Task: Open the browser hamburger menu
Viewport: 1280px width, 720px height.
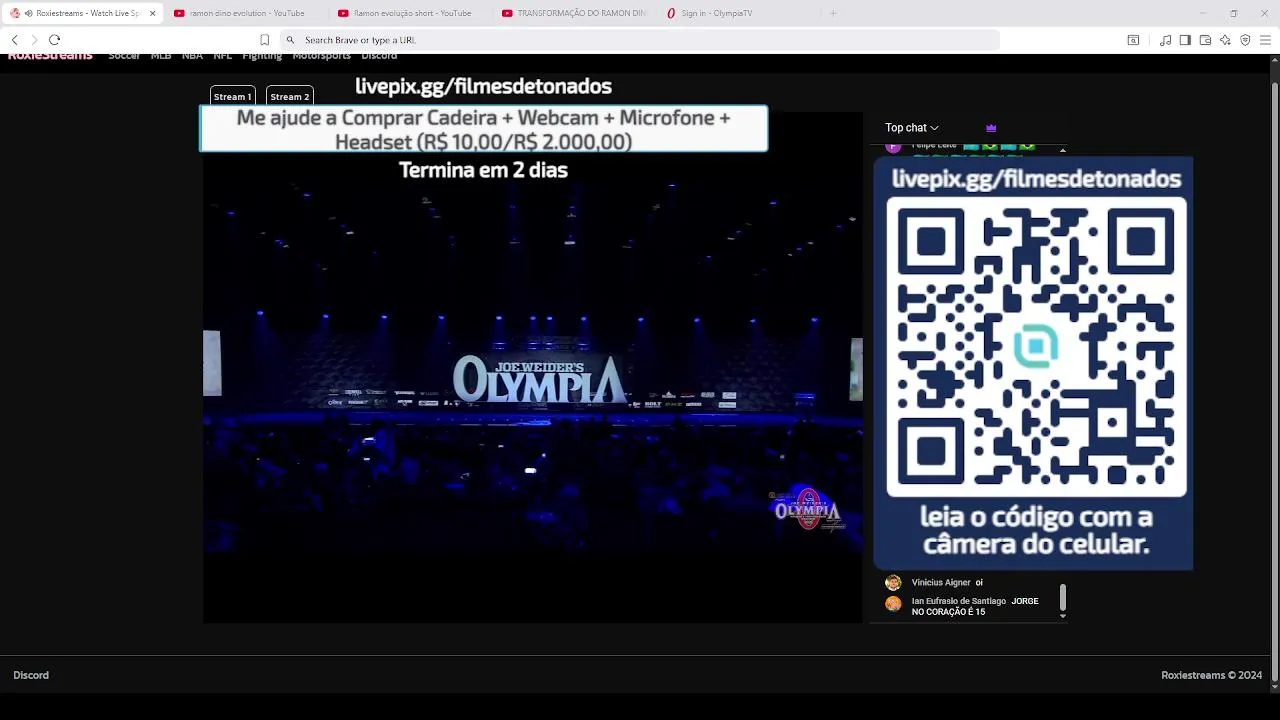Action: 1265,40
